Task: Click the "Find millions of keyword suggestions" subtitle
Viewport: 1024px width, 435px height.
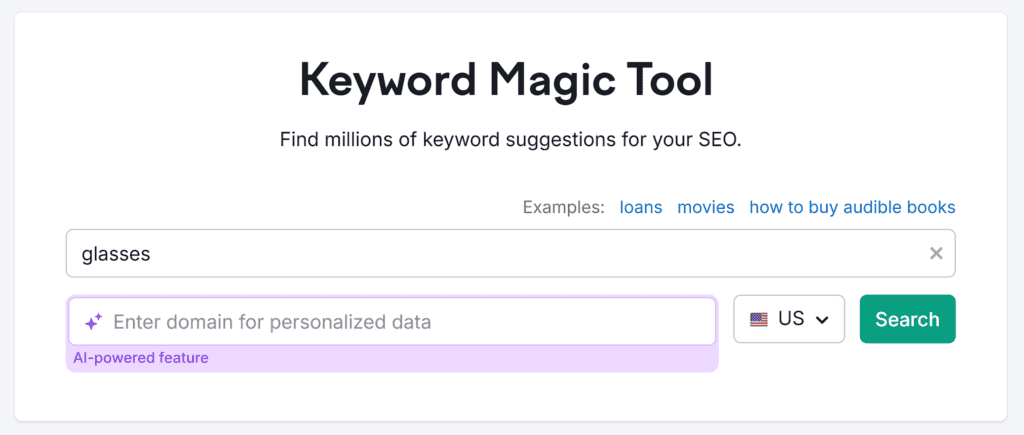Action: click(510, 139)
